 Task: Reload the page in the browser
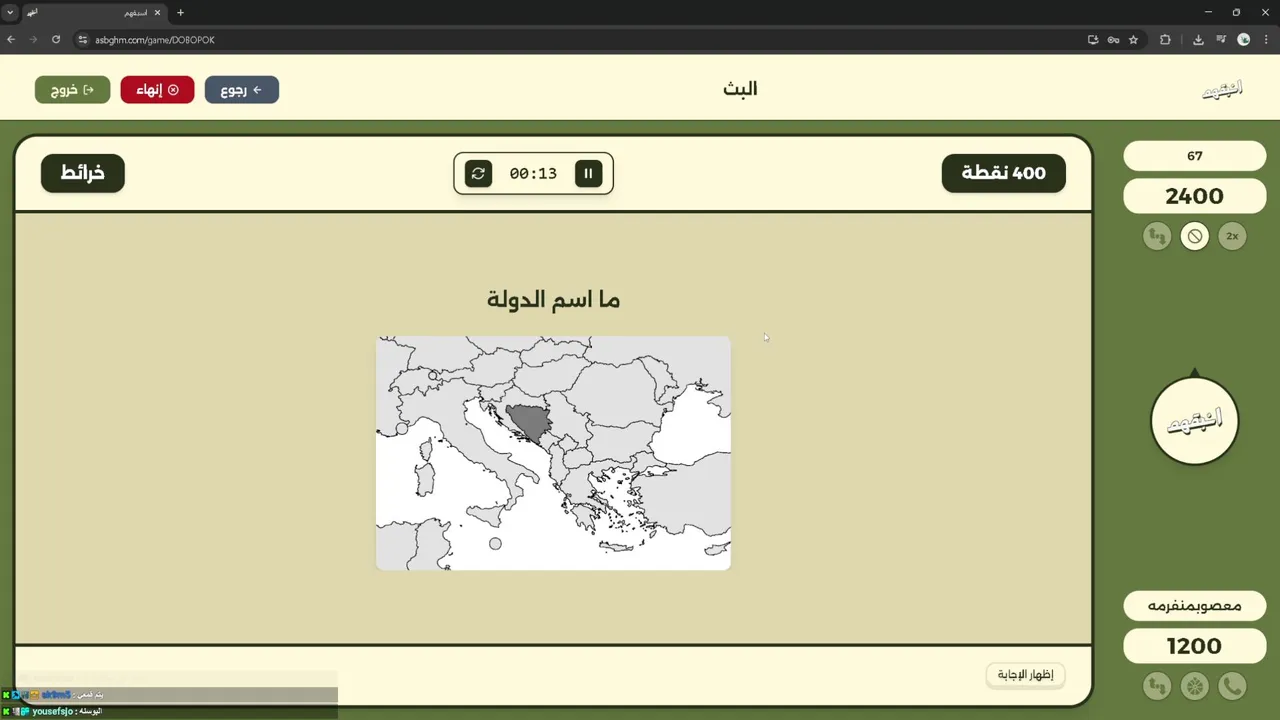click(56, 40)
